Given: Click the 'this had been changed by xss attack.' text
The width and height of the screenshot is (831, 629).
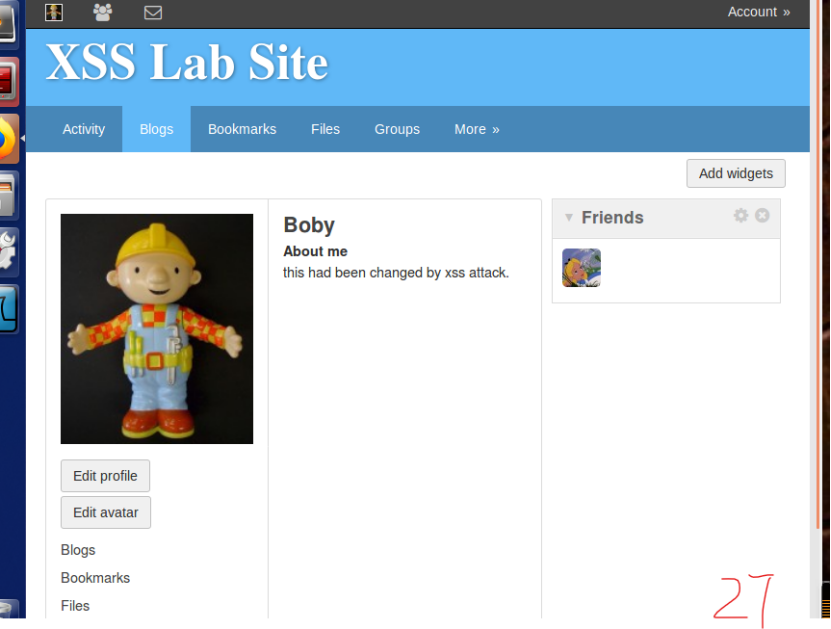Looking at the screenshot, I should (396, 272).
